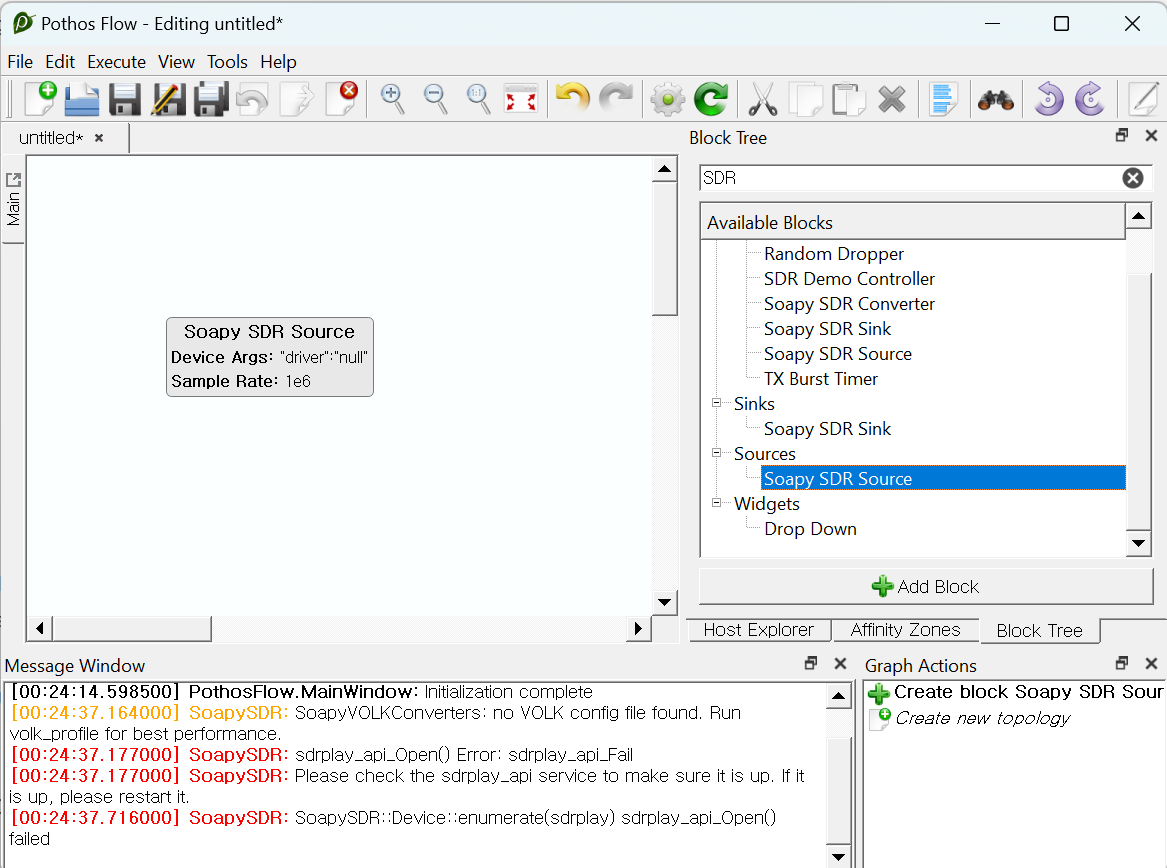Switch to the Host Explorer tab
The image size is (1167, 868).
(758, 630)
